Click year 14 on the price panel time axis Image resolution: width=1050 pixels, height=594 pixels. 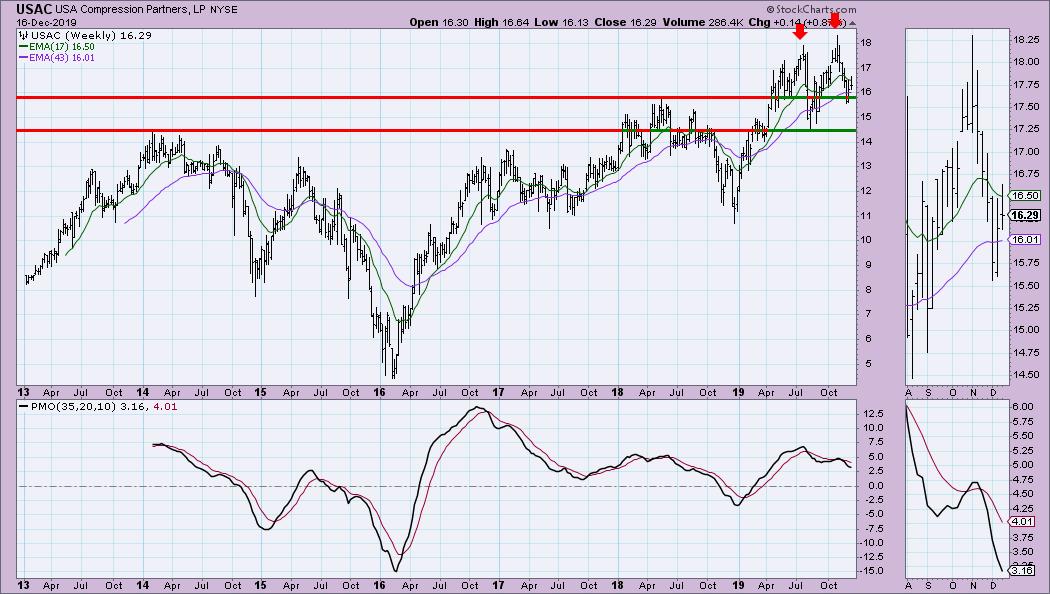142,392
